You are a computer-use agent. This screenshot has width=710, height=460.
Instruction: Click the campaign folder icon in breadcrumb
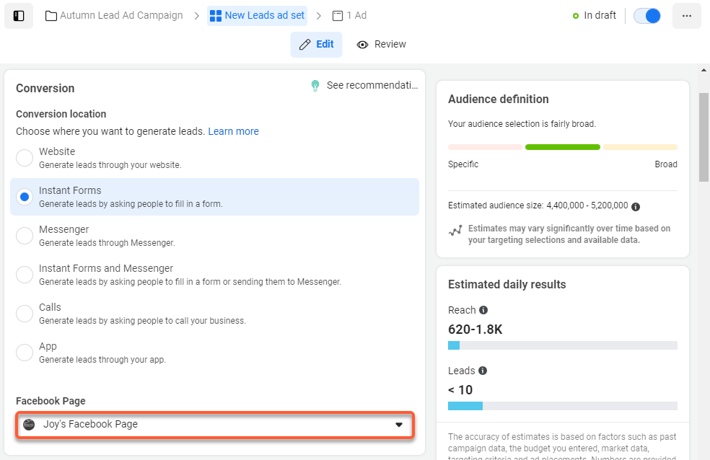(51, 16)
